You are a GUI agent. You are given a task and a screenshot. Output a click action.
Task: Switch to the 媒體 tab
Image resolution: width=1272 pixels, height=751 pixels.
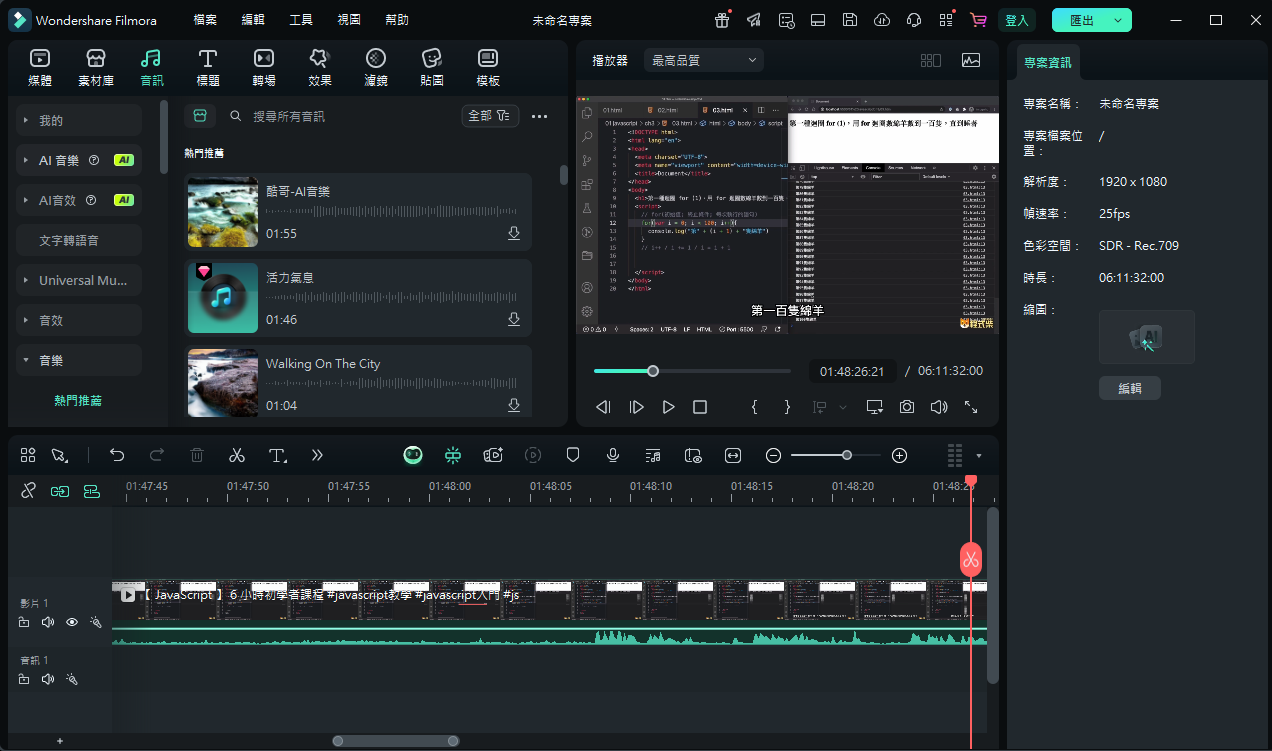(40, 67)
